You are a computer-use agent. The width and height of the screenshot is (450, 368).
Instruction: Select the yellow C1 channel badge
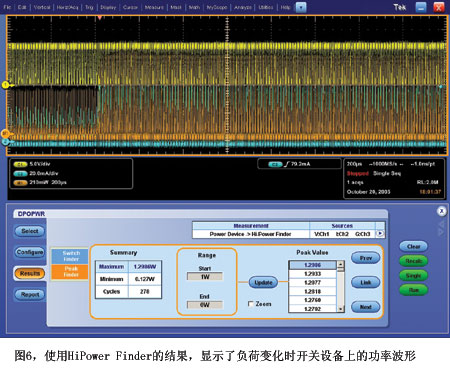21,164
